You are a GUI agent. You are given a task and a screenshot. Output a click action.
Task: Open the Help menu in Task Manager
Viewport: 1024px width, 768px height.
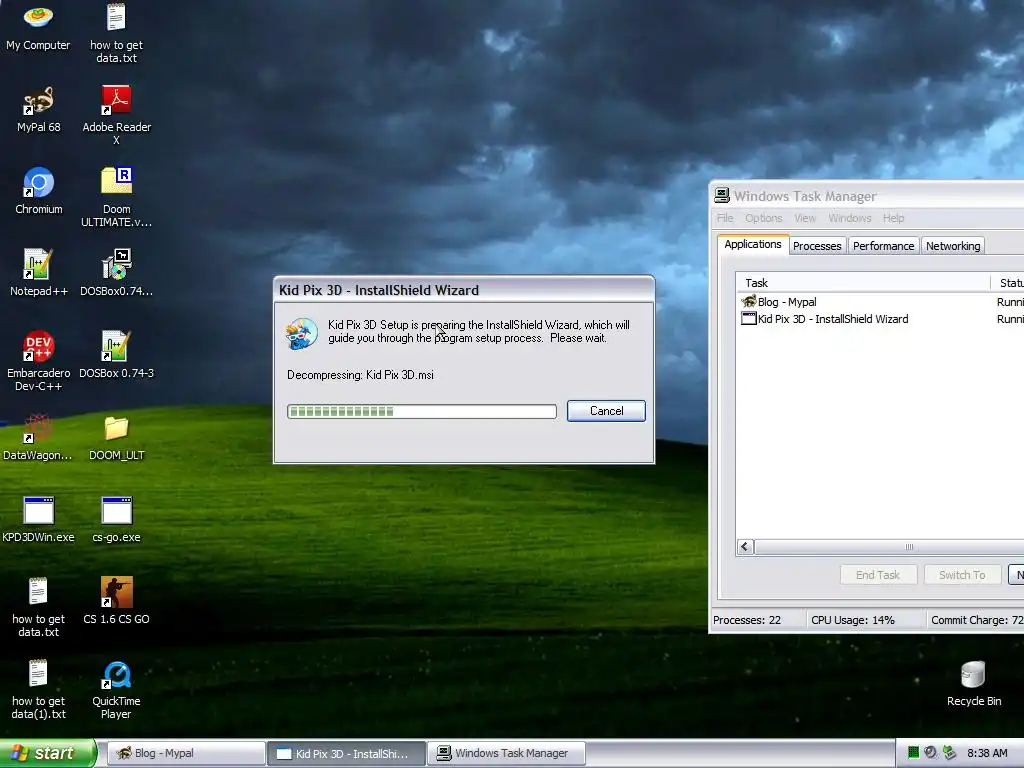(x=893, y=218)
